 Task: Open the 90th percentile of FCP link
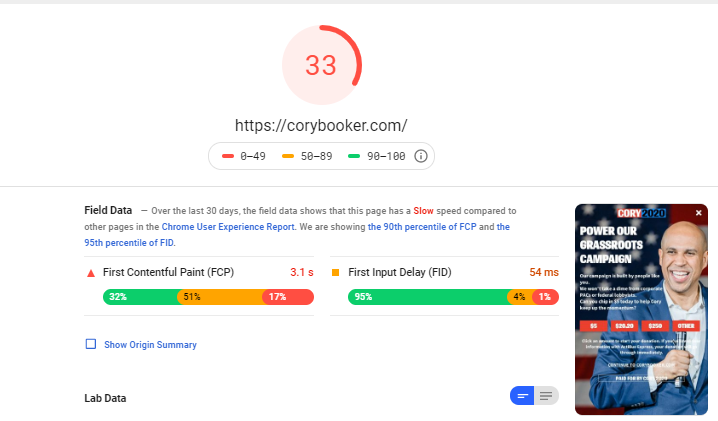tap(422, 227)
